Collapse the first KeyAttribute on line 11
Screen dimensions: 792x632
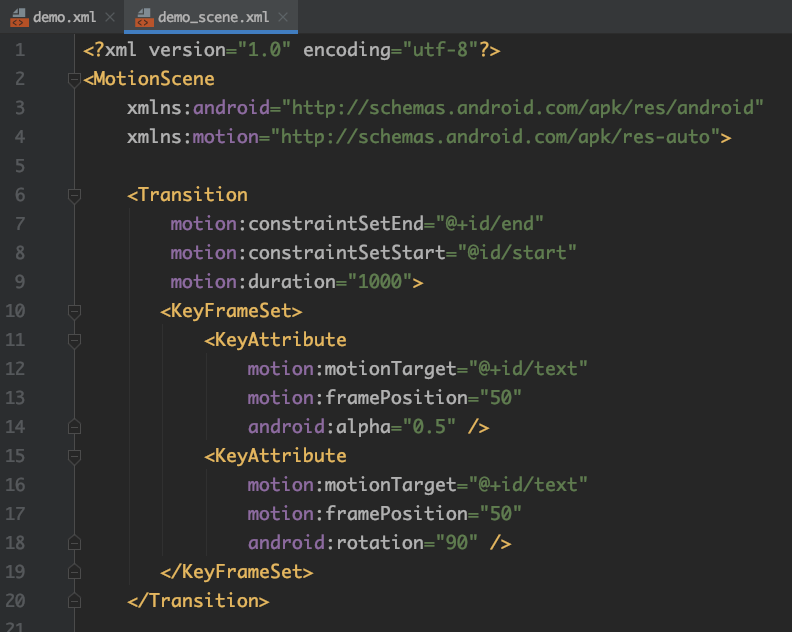point(74,340)
